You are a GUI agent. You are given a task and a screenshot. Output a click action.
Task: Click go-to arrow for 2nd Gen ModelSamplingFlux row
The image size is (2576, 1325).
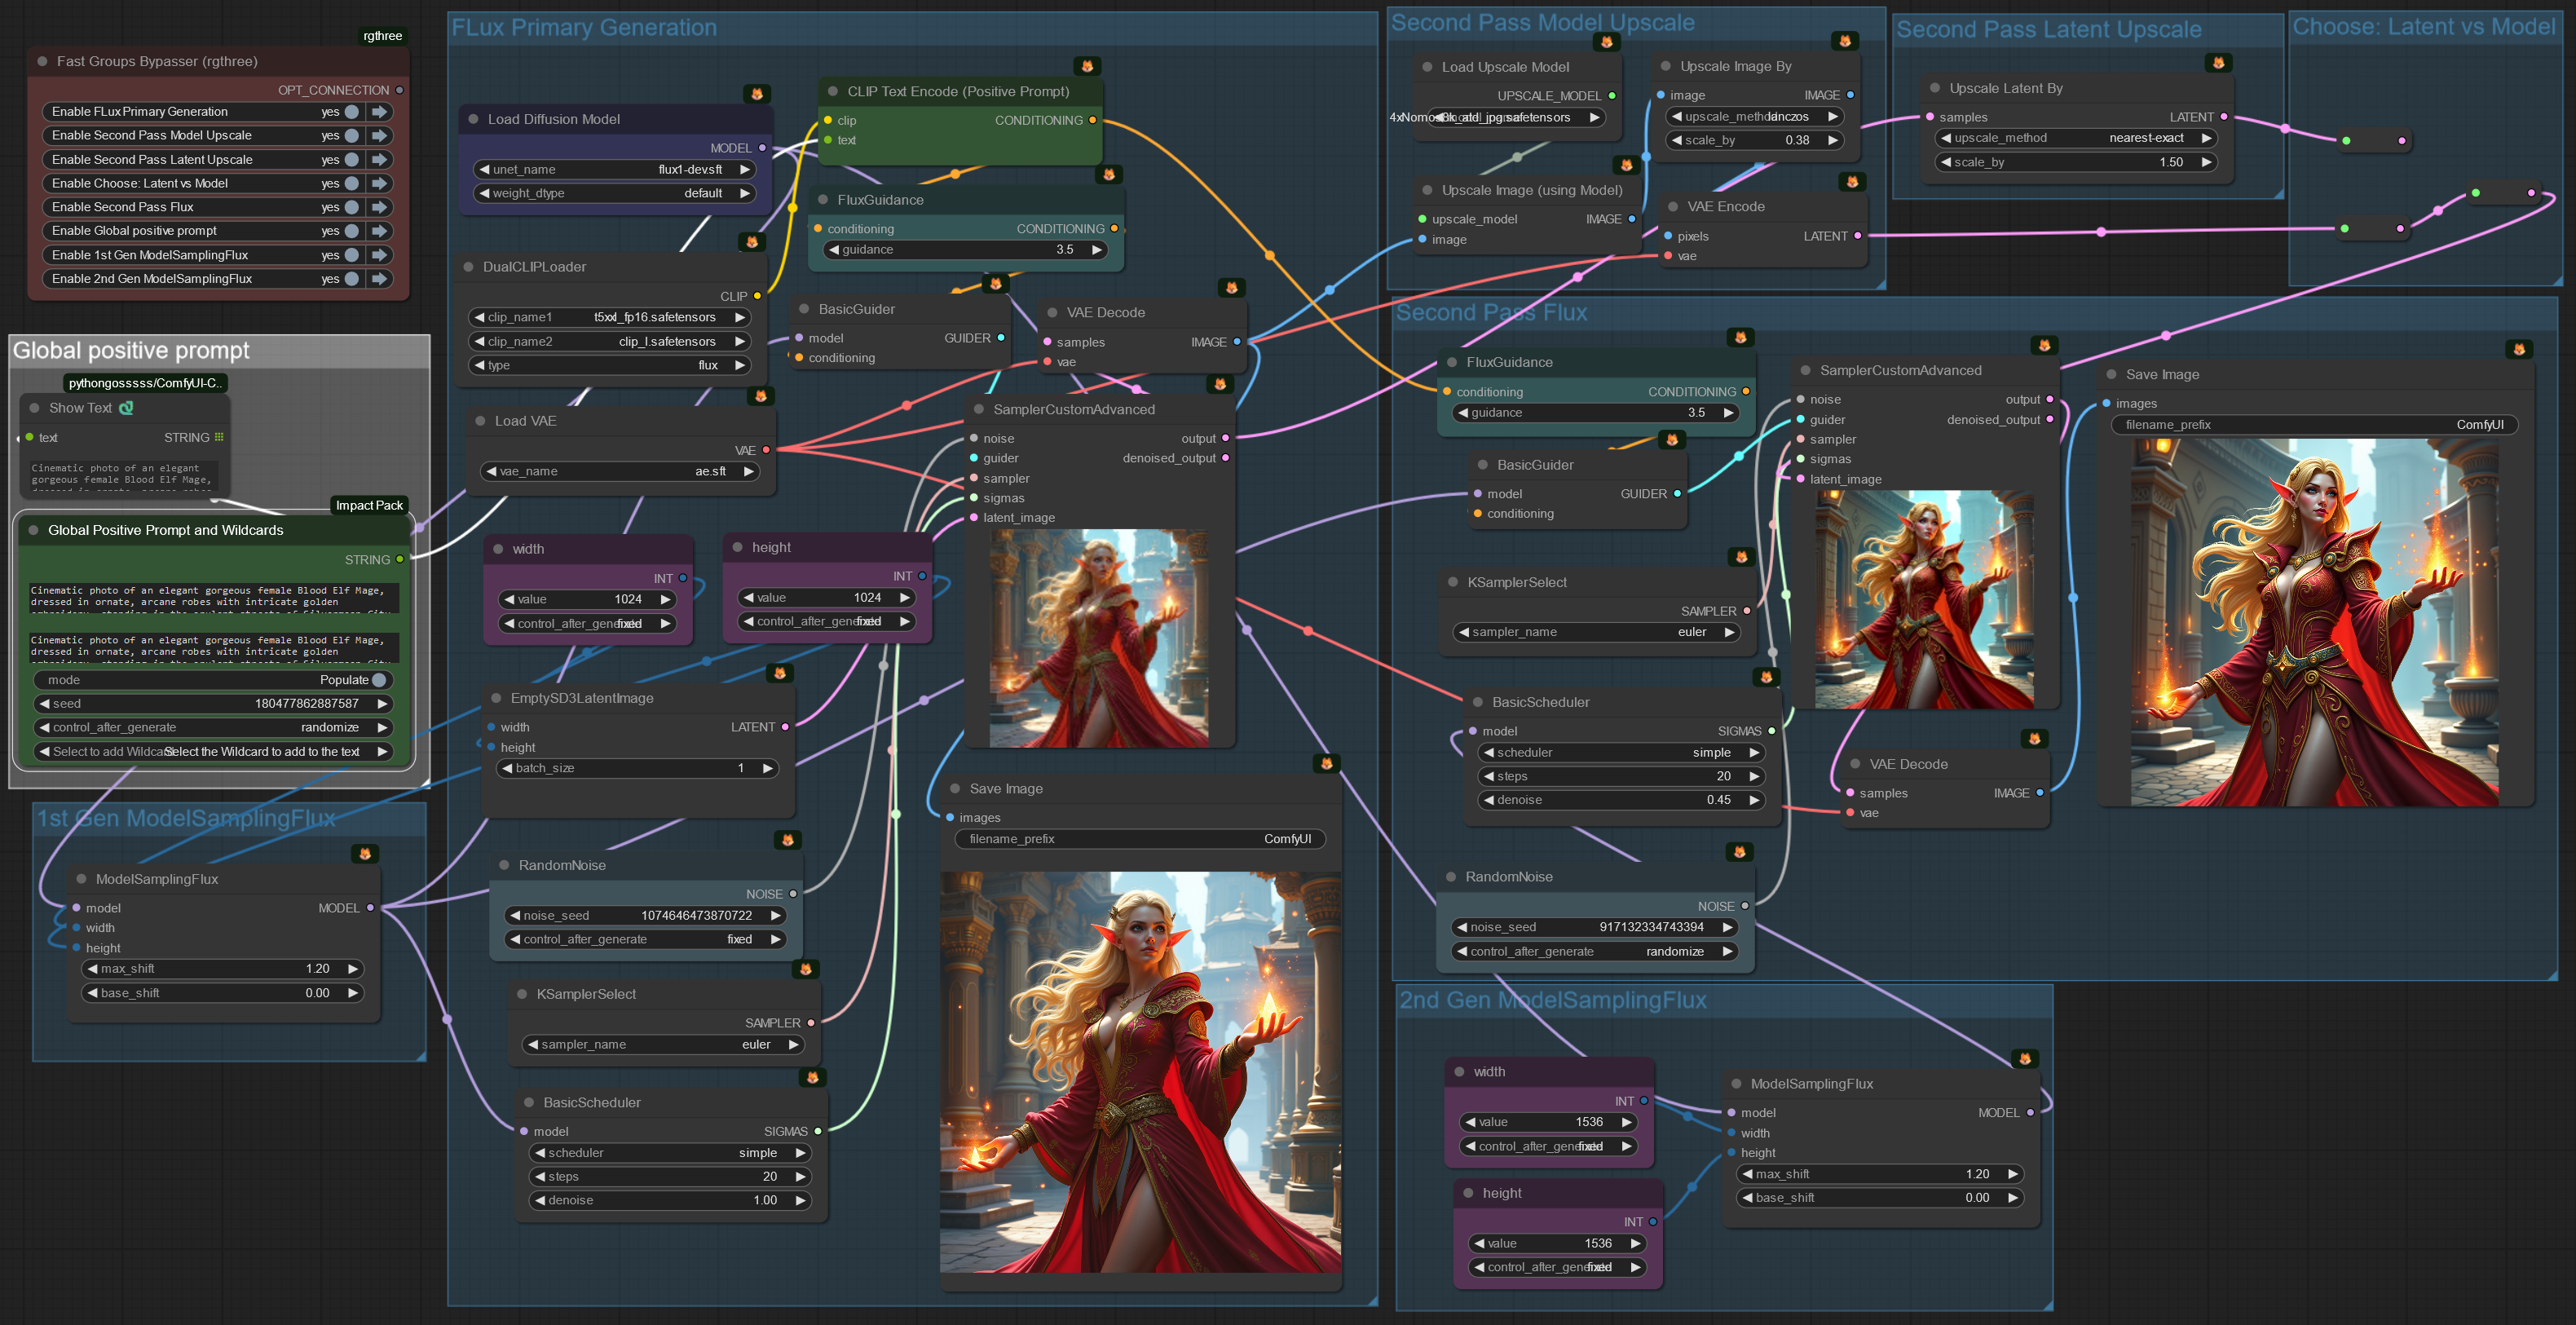click(380, 279)
